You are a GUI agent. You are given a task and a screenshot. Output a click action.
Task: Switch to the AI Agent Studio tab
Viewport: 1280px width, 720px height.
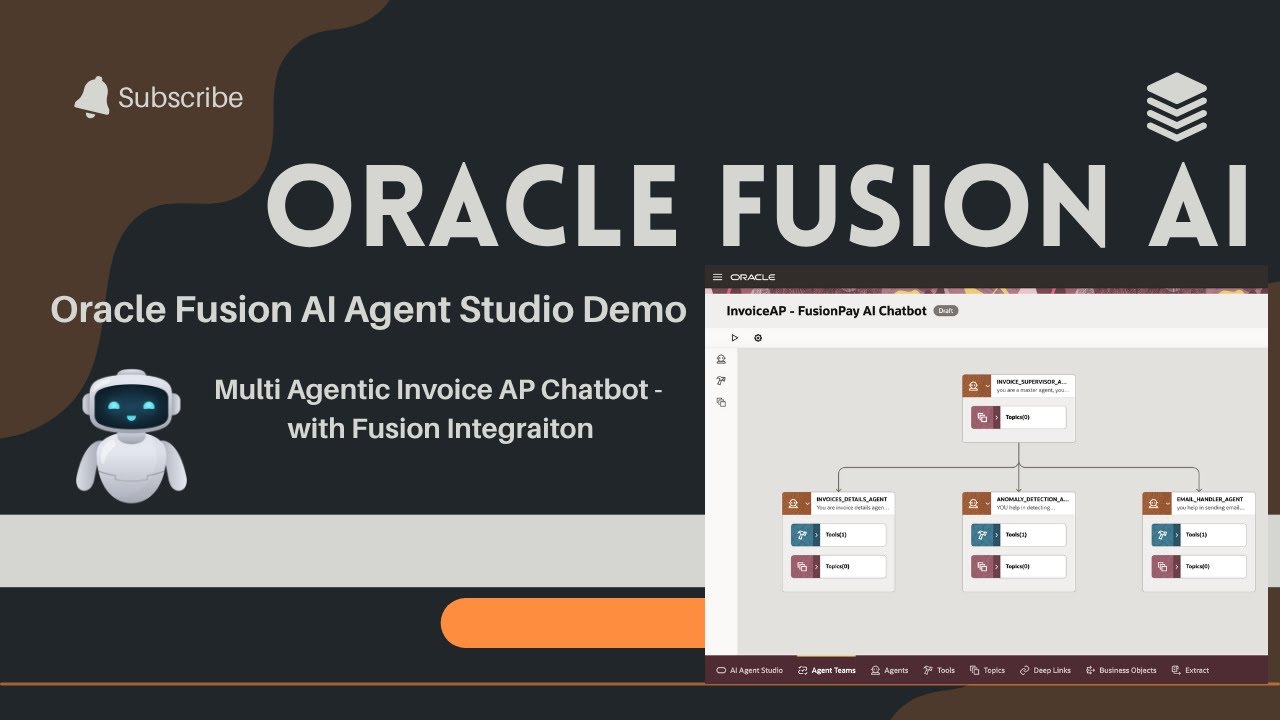750,670
